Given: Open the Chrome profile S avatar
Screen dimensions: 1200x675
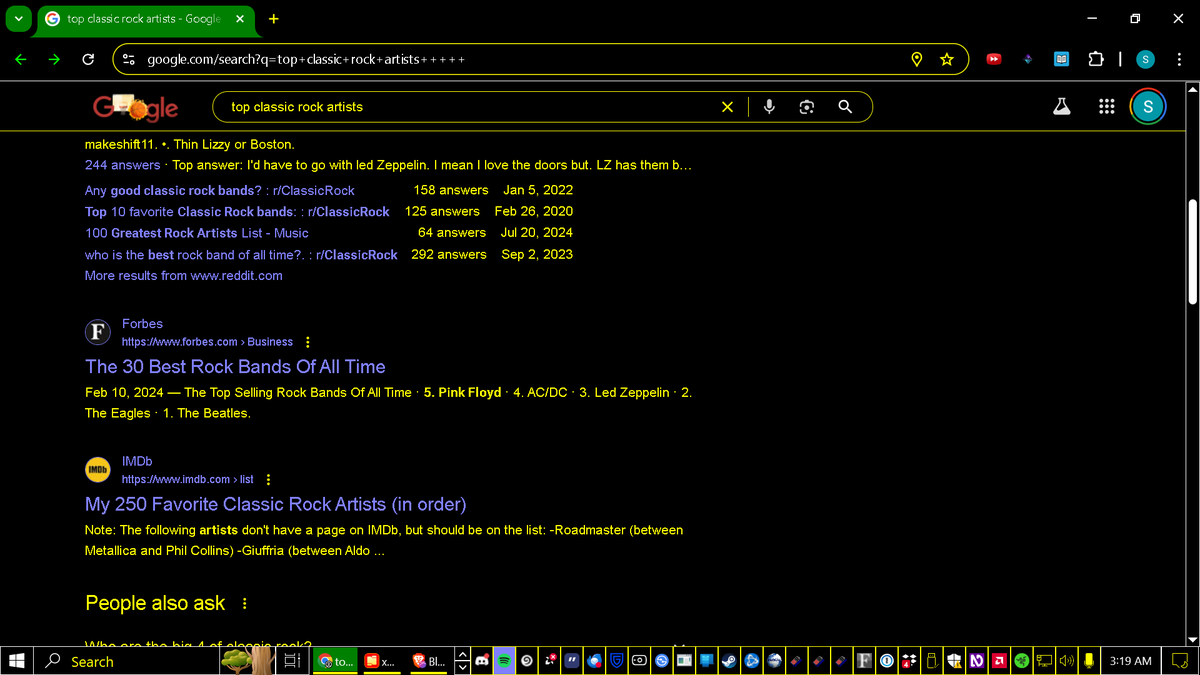Looking at the screenshot, I should (x=1146, y=59).
